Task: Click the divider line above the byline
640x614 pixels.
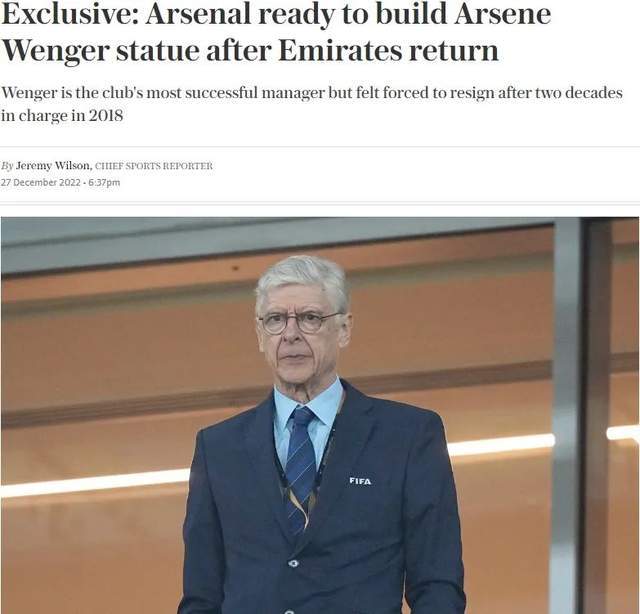Action: (320, 147)
